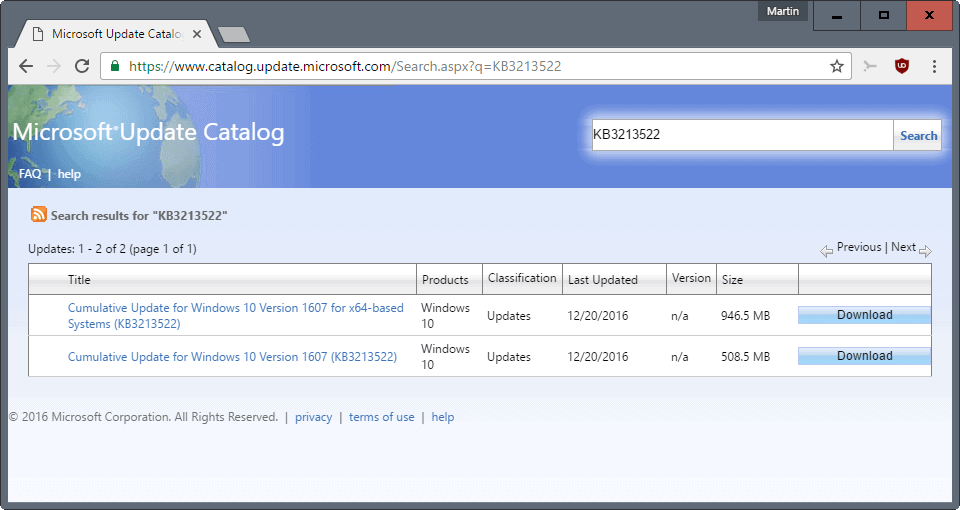This screenshot has width=960, height=510.
Task: Open the uBlock Origin extension icon
Action: 902,66
